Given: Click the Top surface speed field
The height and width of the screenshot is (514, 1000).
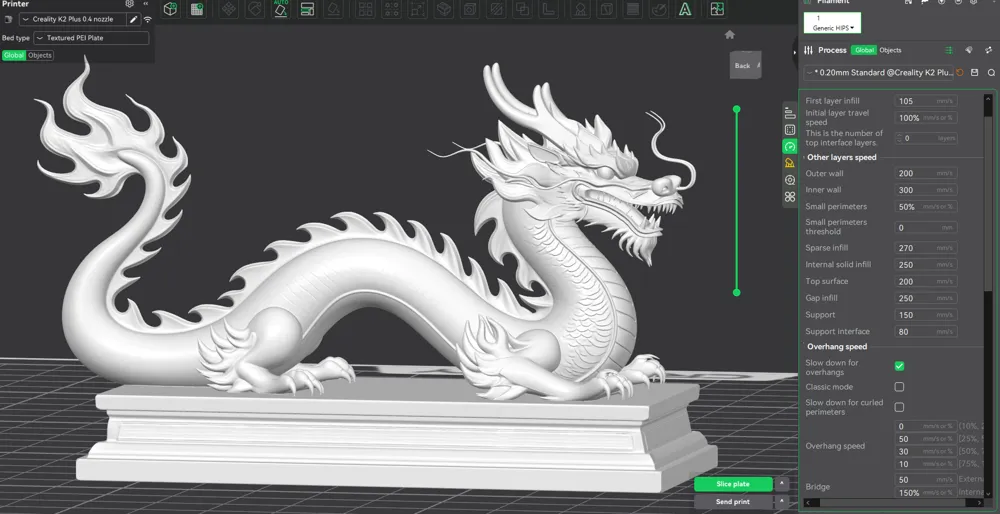Looking at the screenshot, I should point(925,281).
